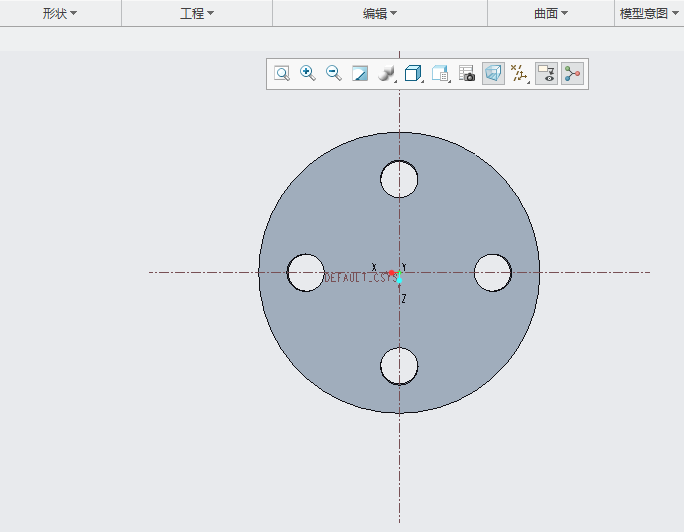
Task: Open the 曲面 ribbon group menu
Action: pos(551,13)
